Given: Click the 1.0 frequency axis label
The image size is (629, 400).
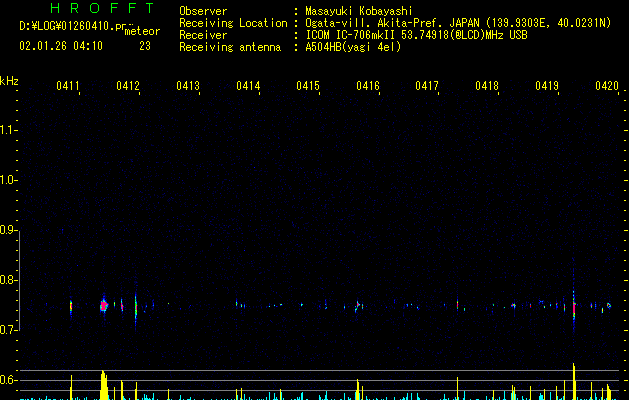Looking at the screenshot, I should (x=8, y=180).
